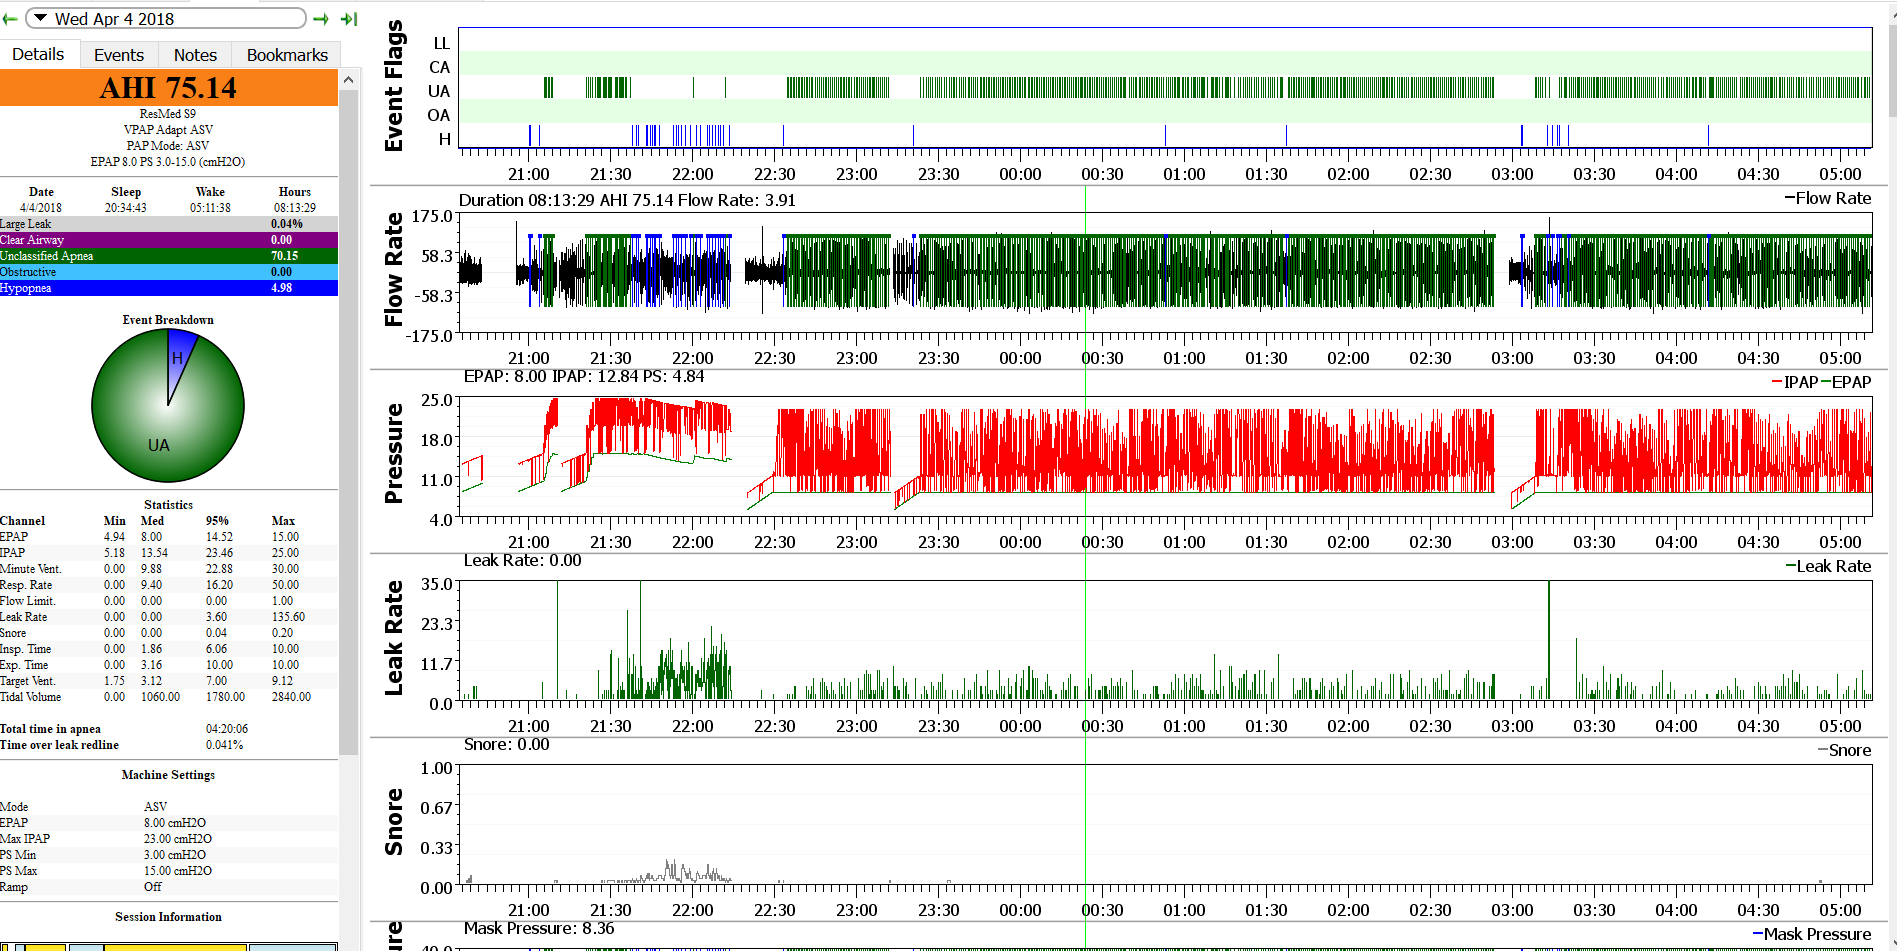The height and width of the screenshot is (951, 1897).
Task: Click the VPAP Adapt ASV machine name
Action: [168, 130]
